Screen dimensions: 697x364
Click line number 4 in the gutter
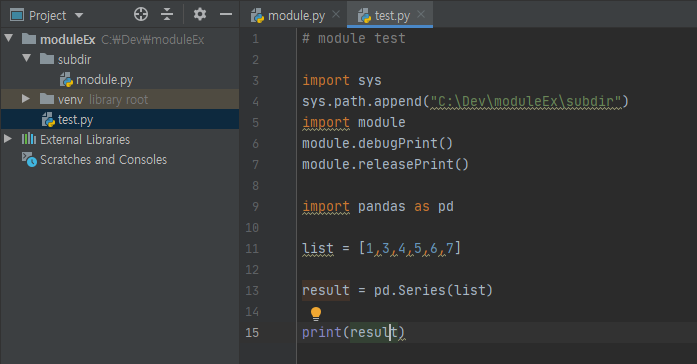point(256,102)
